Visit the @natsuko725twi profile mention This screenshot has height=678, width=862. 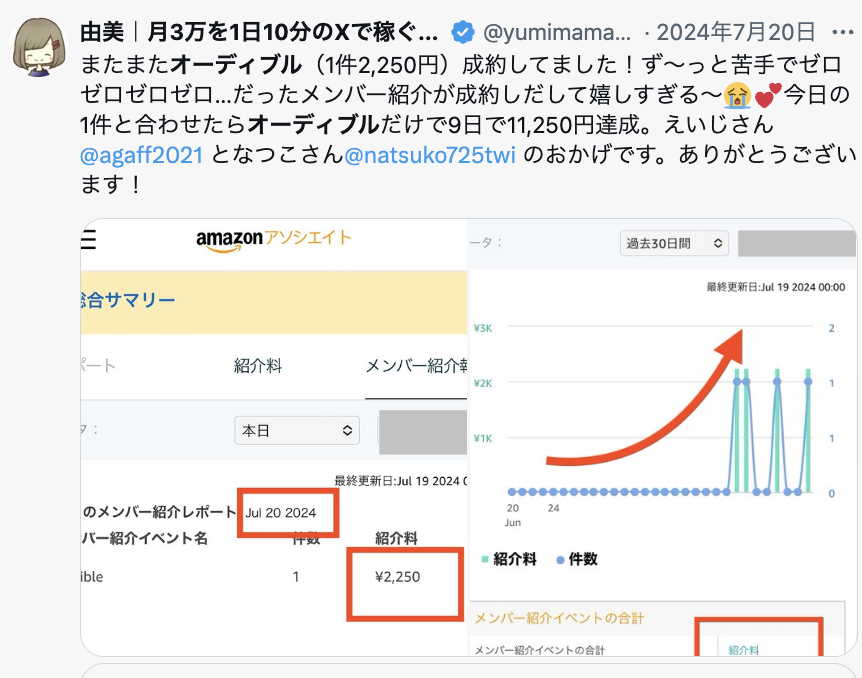click(x=430, y=155)
